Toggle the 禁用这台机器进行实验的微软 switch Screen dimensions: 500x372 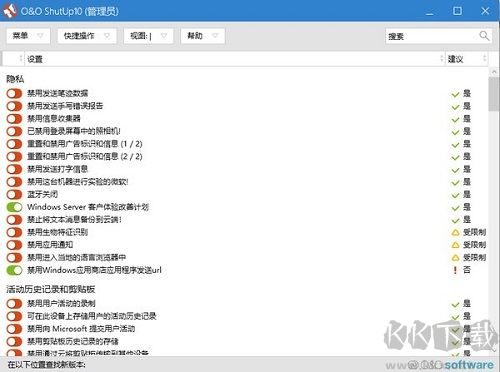coord(14,182)
